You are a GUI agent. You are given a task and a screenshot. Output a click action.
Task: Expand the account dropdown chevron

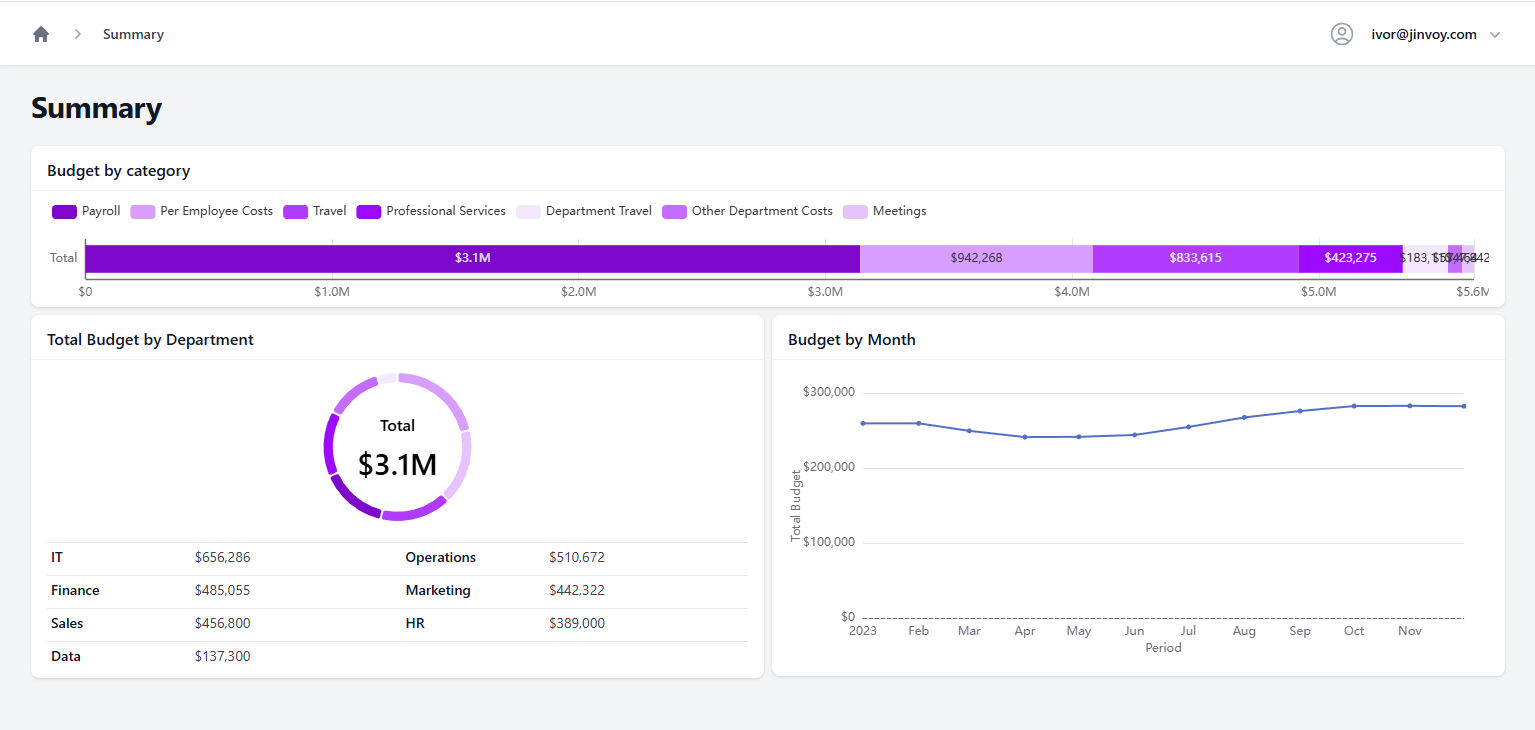pos(1495,35)
